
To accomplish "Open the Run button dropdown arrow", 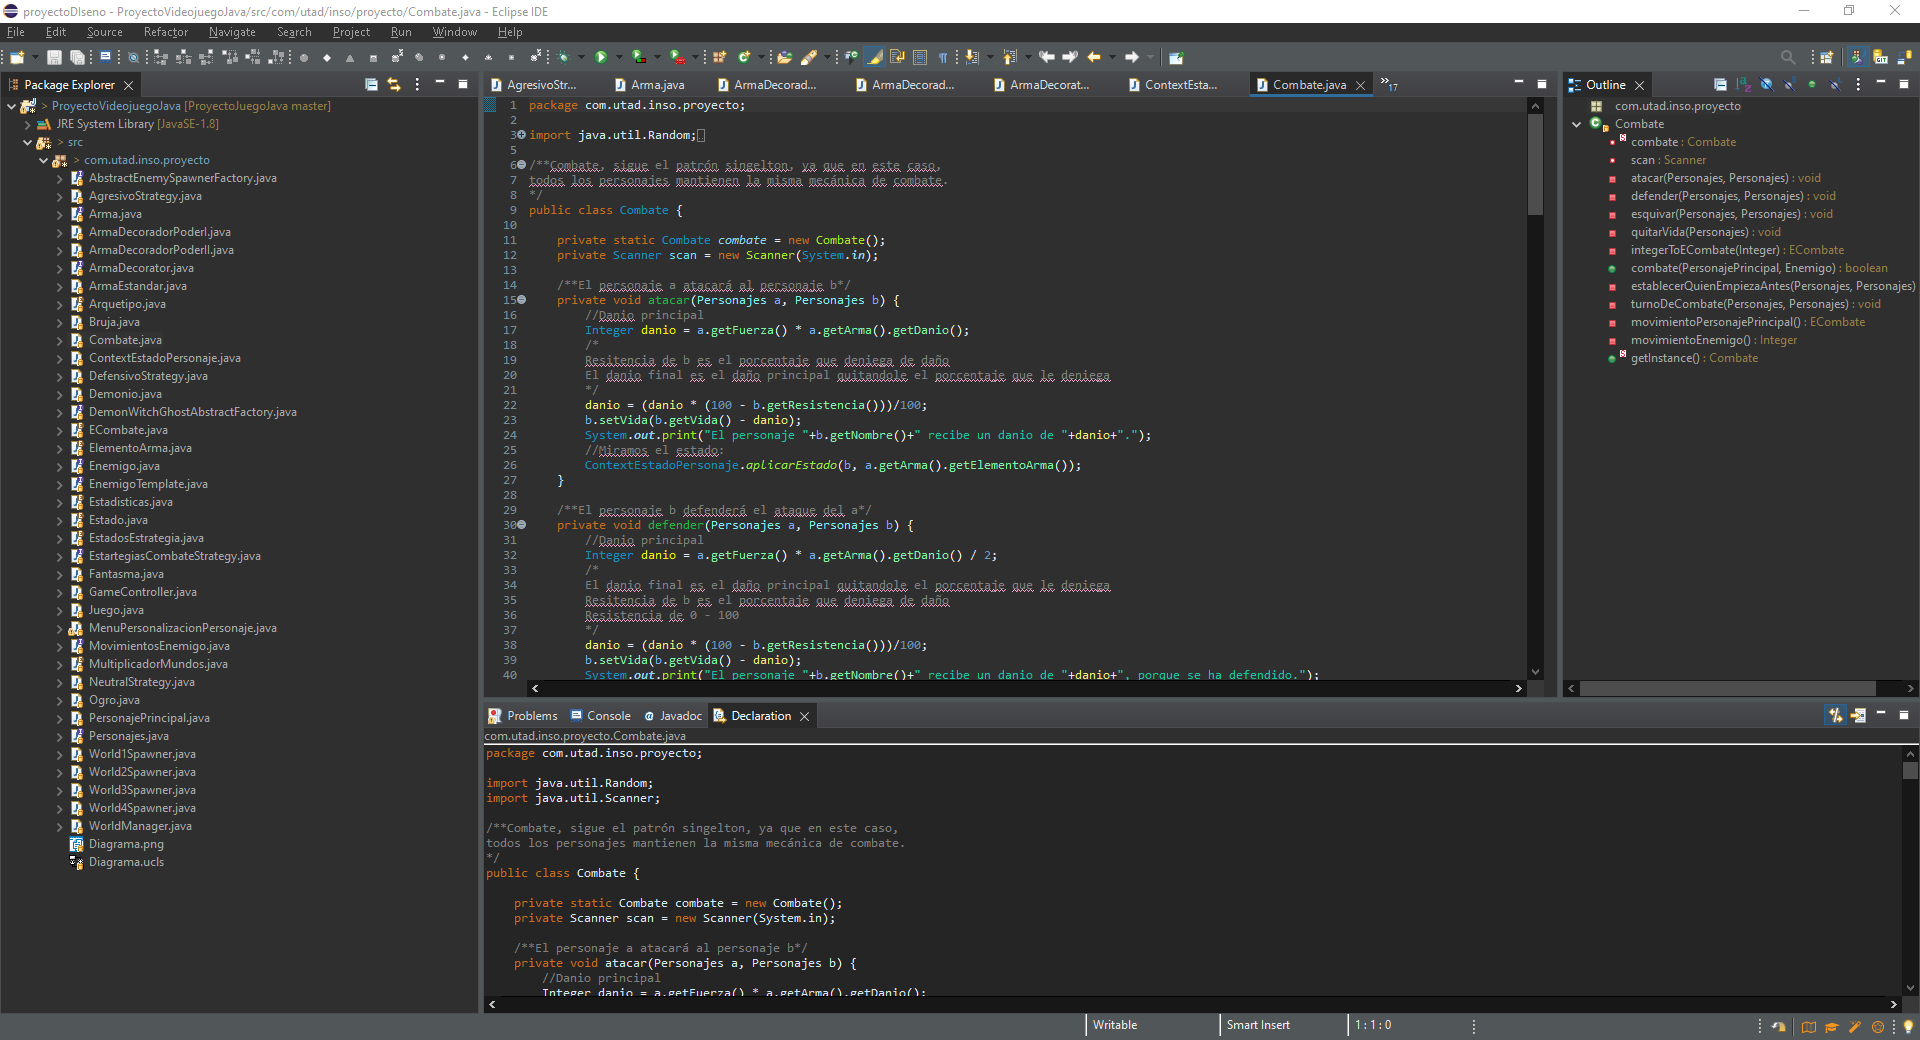I will point(620,57).
